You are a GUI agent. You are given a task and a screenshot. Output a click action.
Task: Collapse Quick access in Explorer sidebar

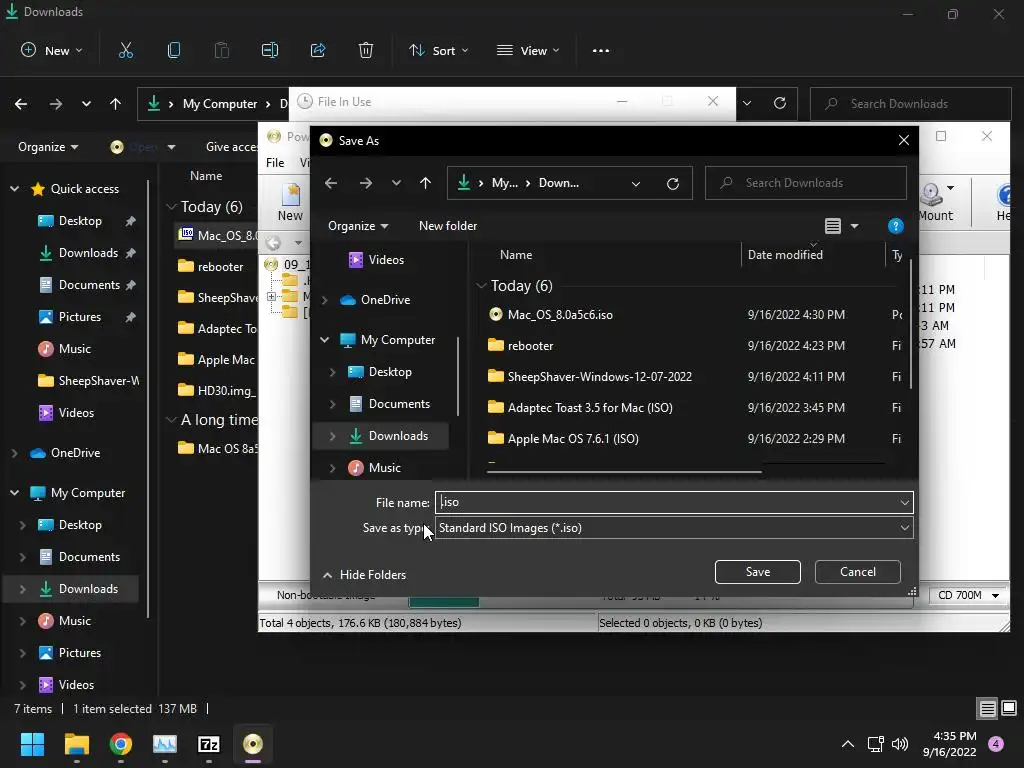(14, 189)
